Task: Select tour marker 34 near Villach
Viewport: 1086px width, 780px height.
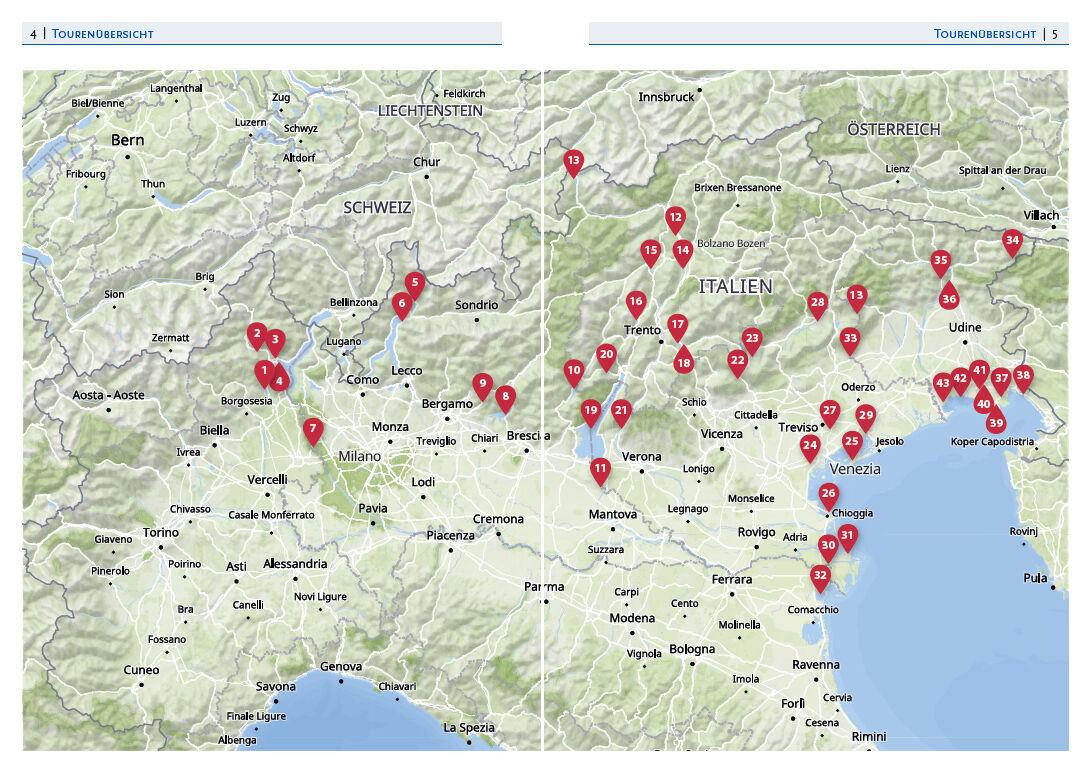Action: click(1012, 241)
